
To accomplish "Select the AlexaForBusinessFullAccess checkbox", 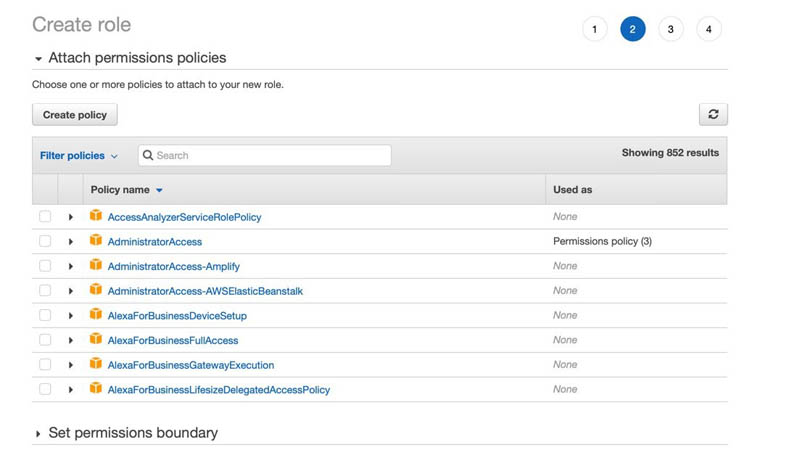I will click(x=45, y=340).
